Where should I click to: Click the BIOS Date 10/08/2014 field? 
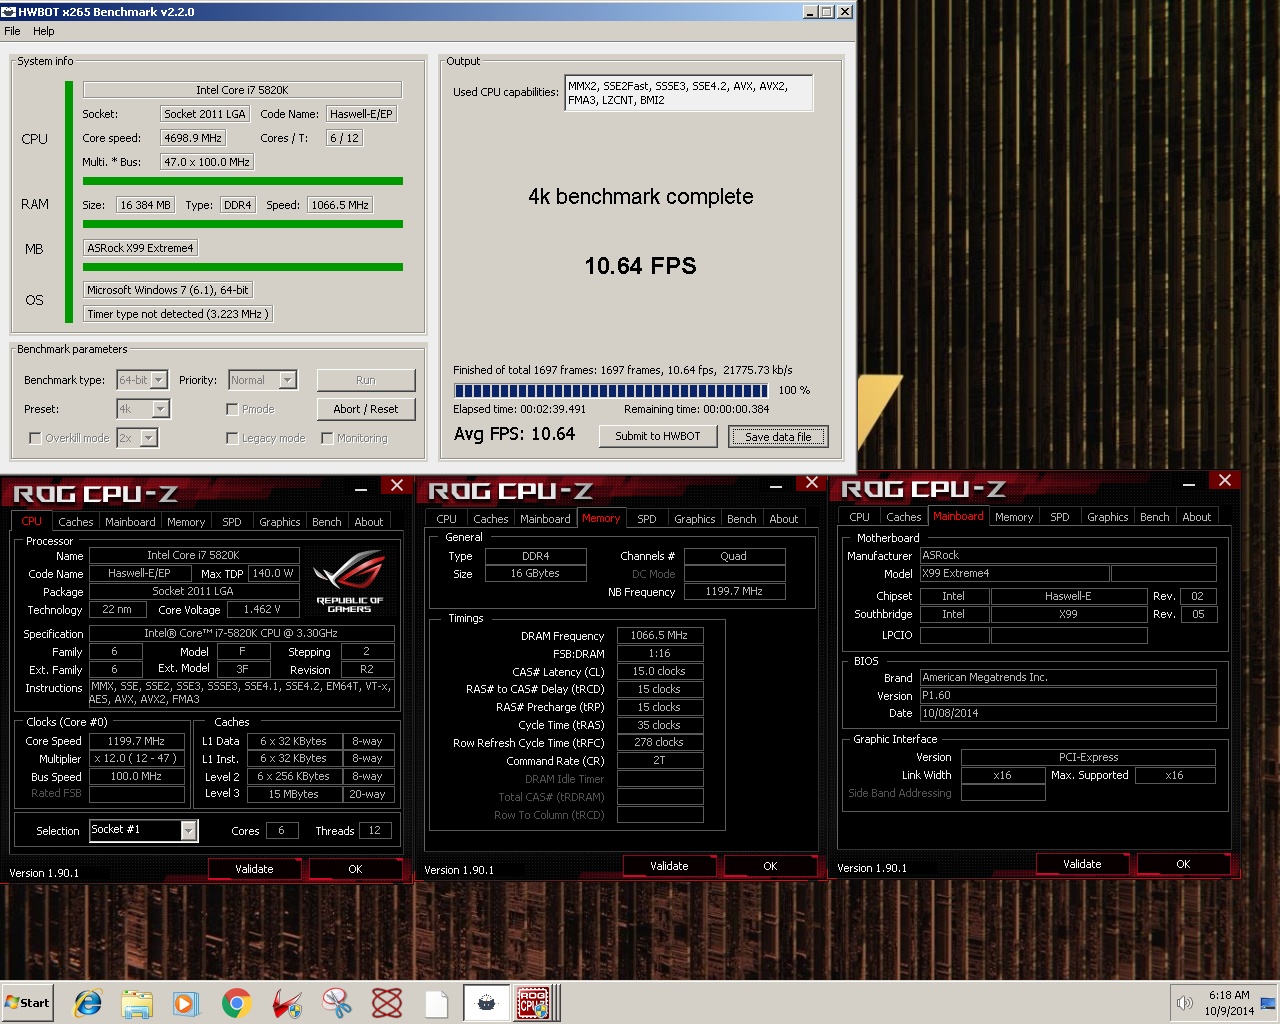coord(1068,713)
